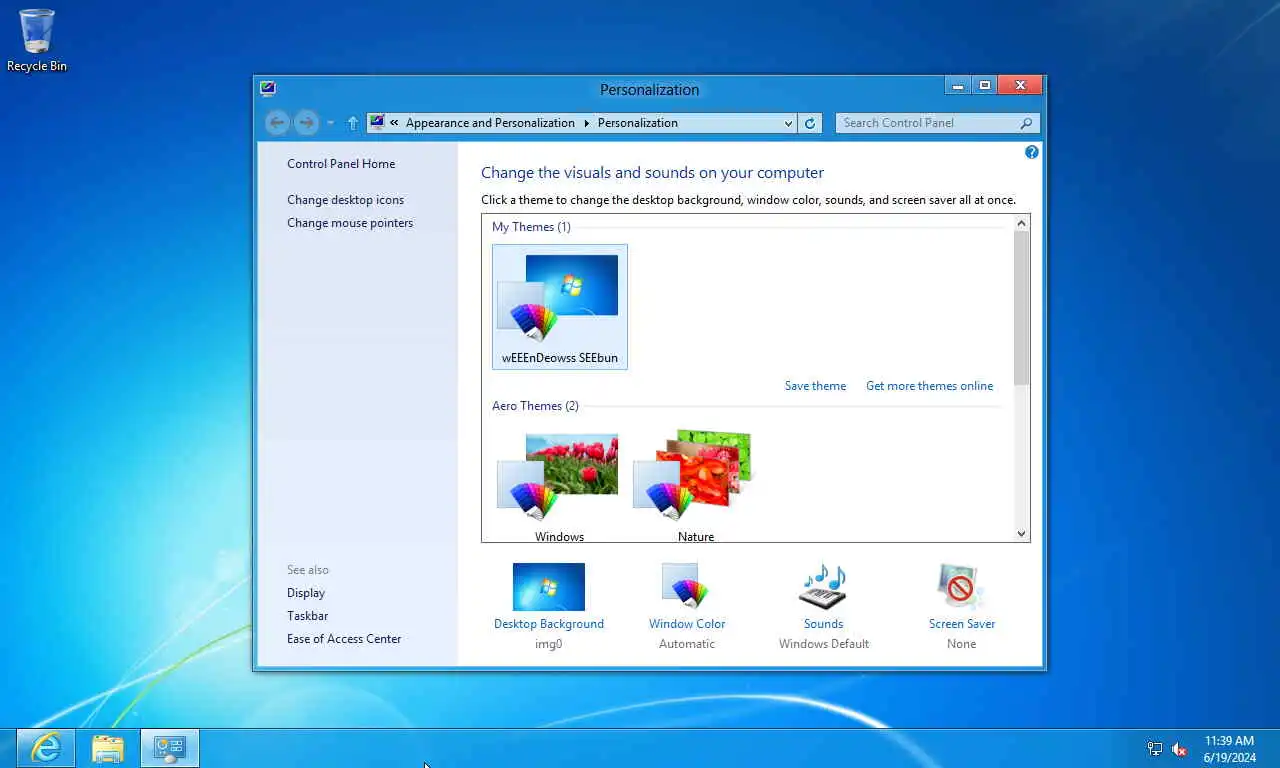The height and width of the screenshot is (768, 1280).
Task: Go to Control Panel Home
Action: click(341, 164)
